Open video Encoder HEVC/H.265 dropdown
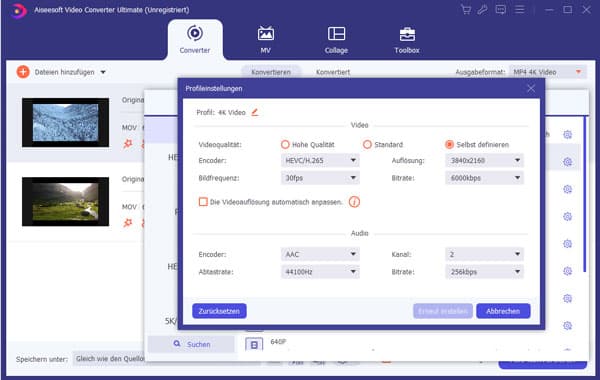Viewport: 600px width, 380px height. point(320,160)
